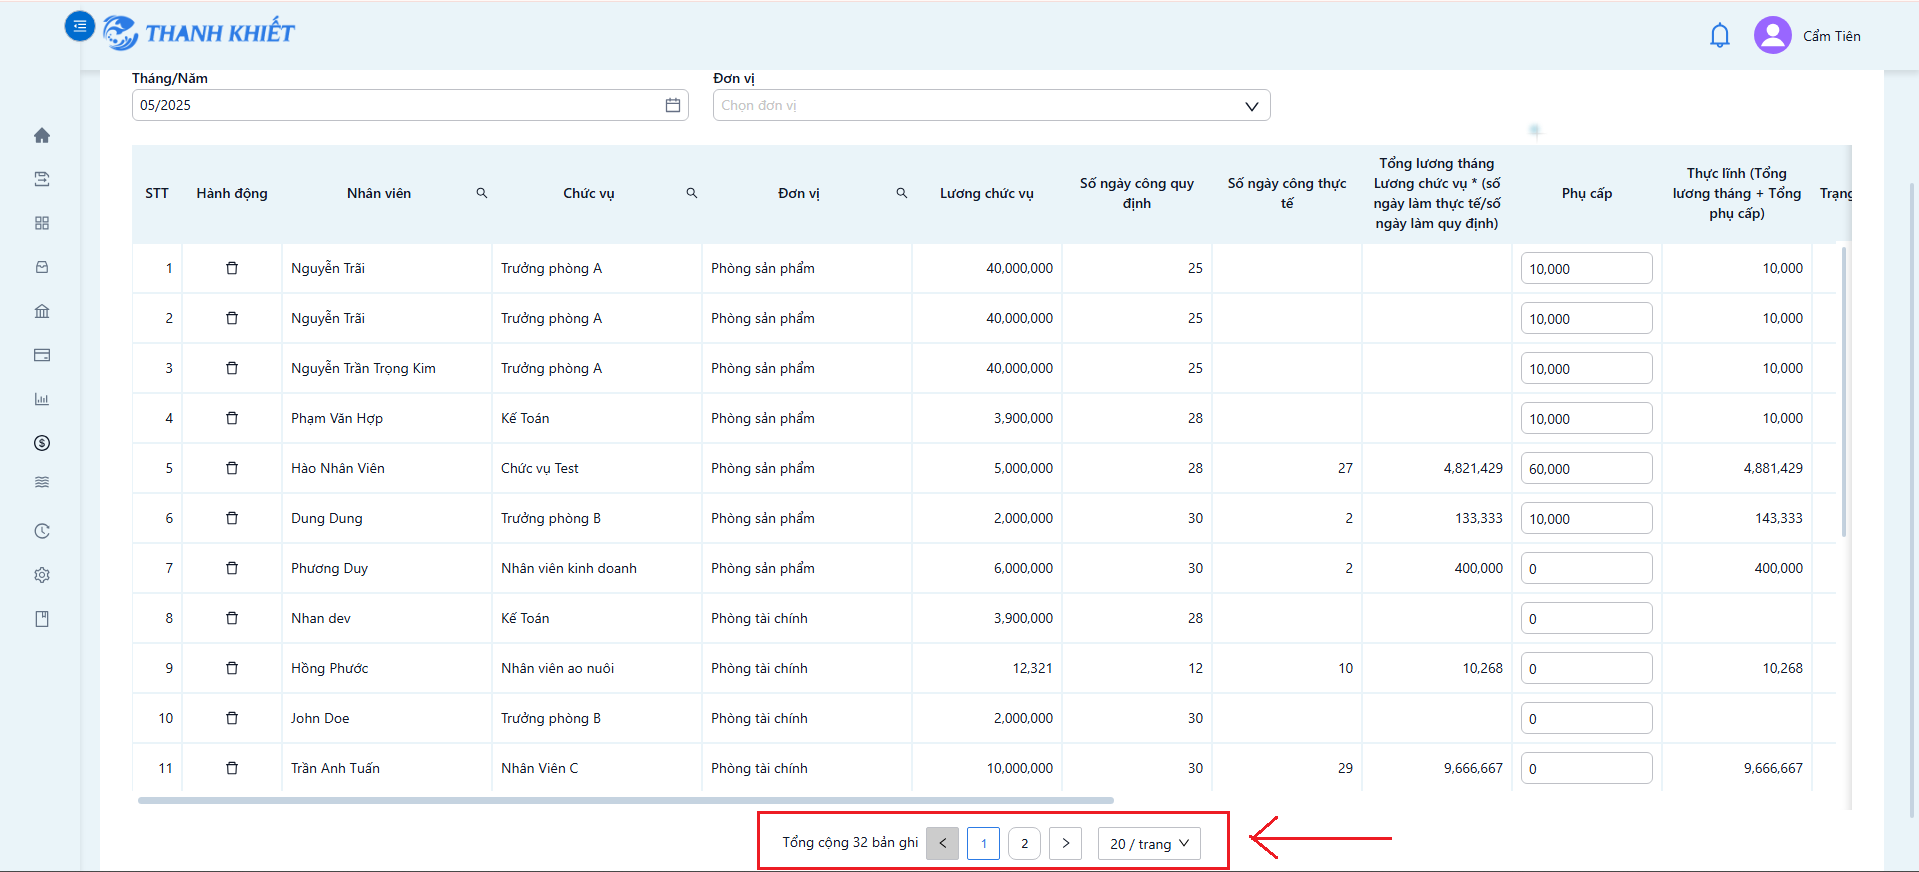Open the list-transfer sidebar icon below home
Screen dimensions: 1919x872
point(42,179)
